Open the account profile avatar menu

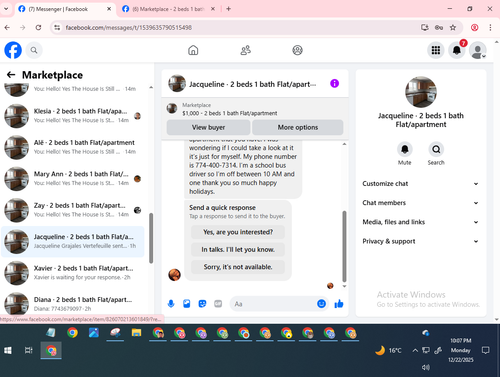pyautogui.click(x=478, y=50)
